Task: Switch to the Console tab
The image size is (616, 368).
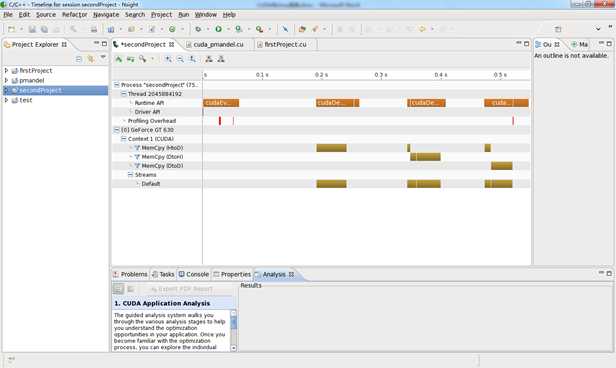Action: point(194,274)
